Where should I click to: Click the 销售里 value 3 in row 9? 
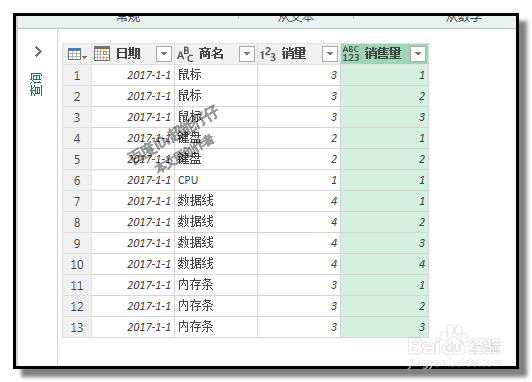click(384, 244)
